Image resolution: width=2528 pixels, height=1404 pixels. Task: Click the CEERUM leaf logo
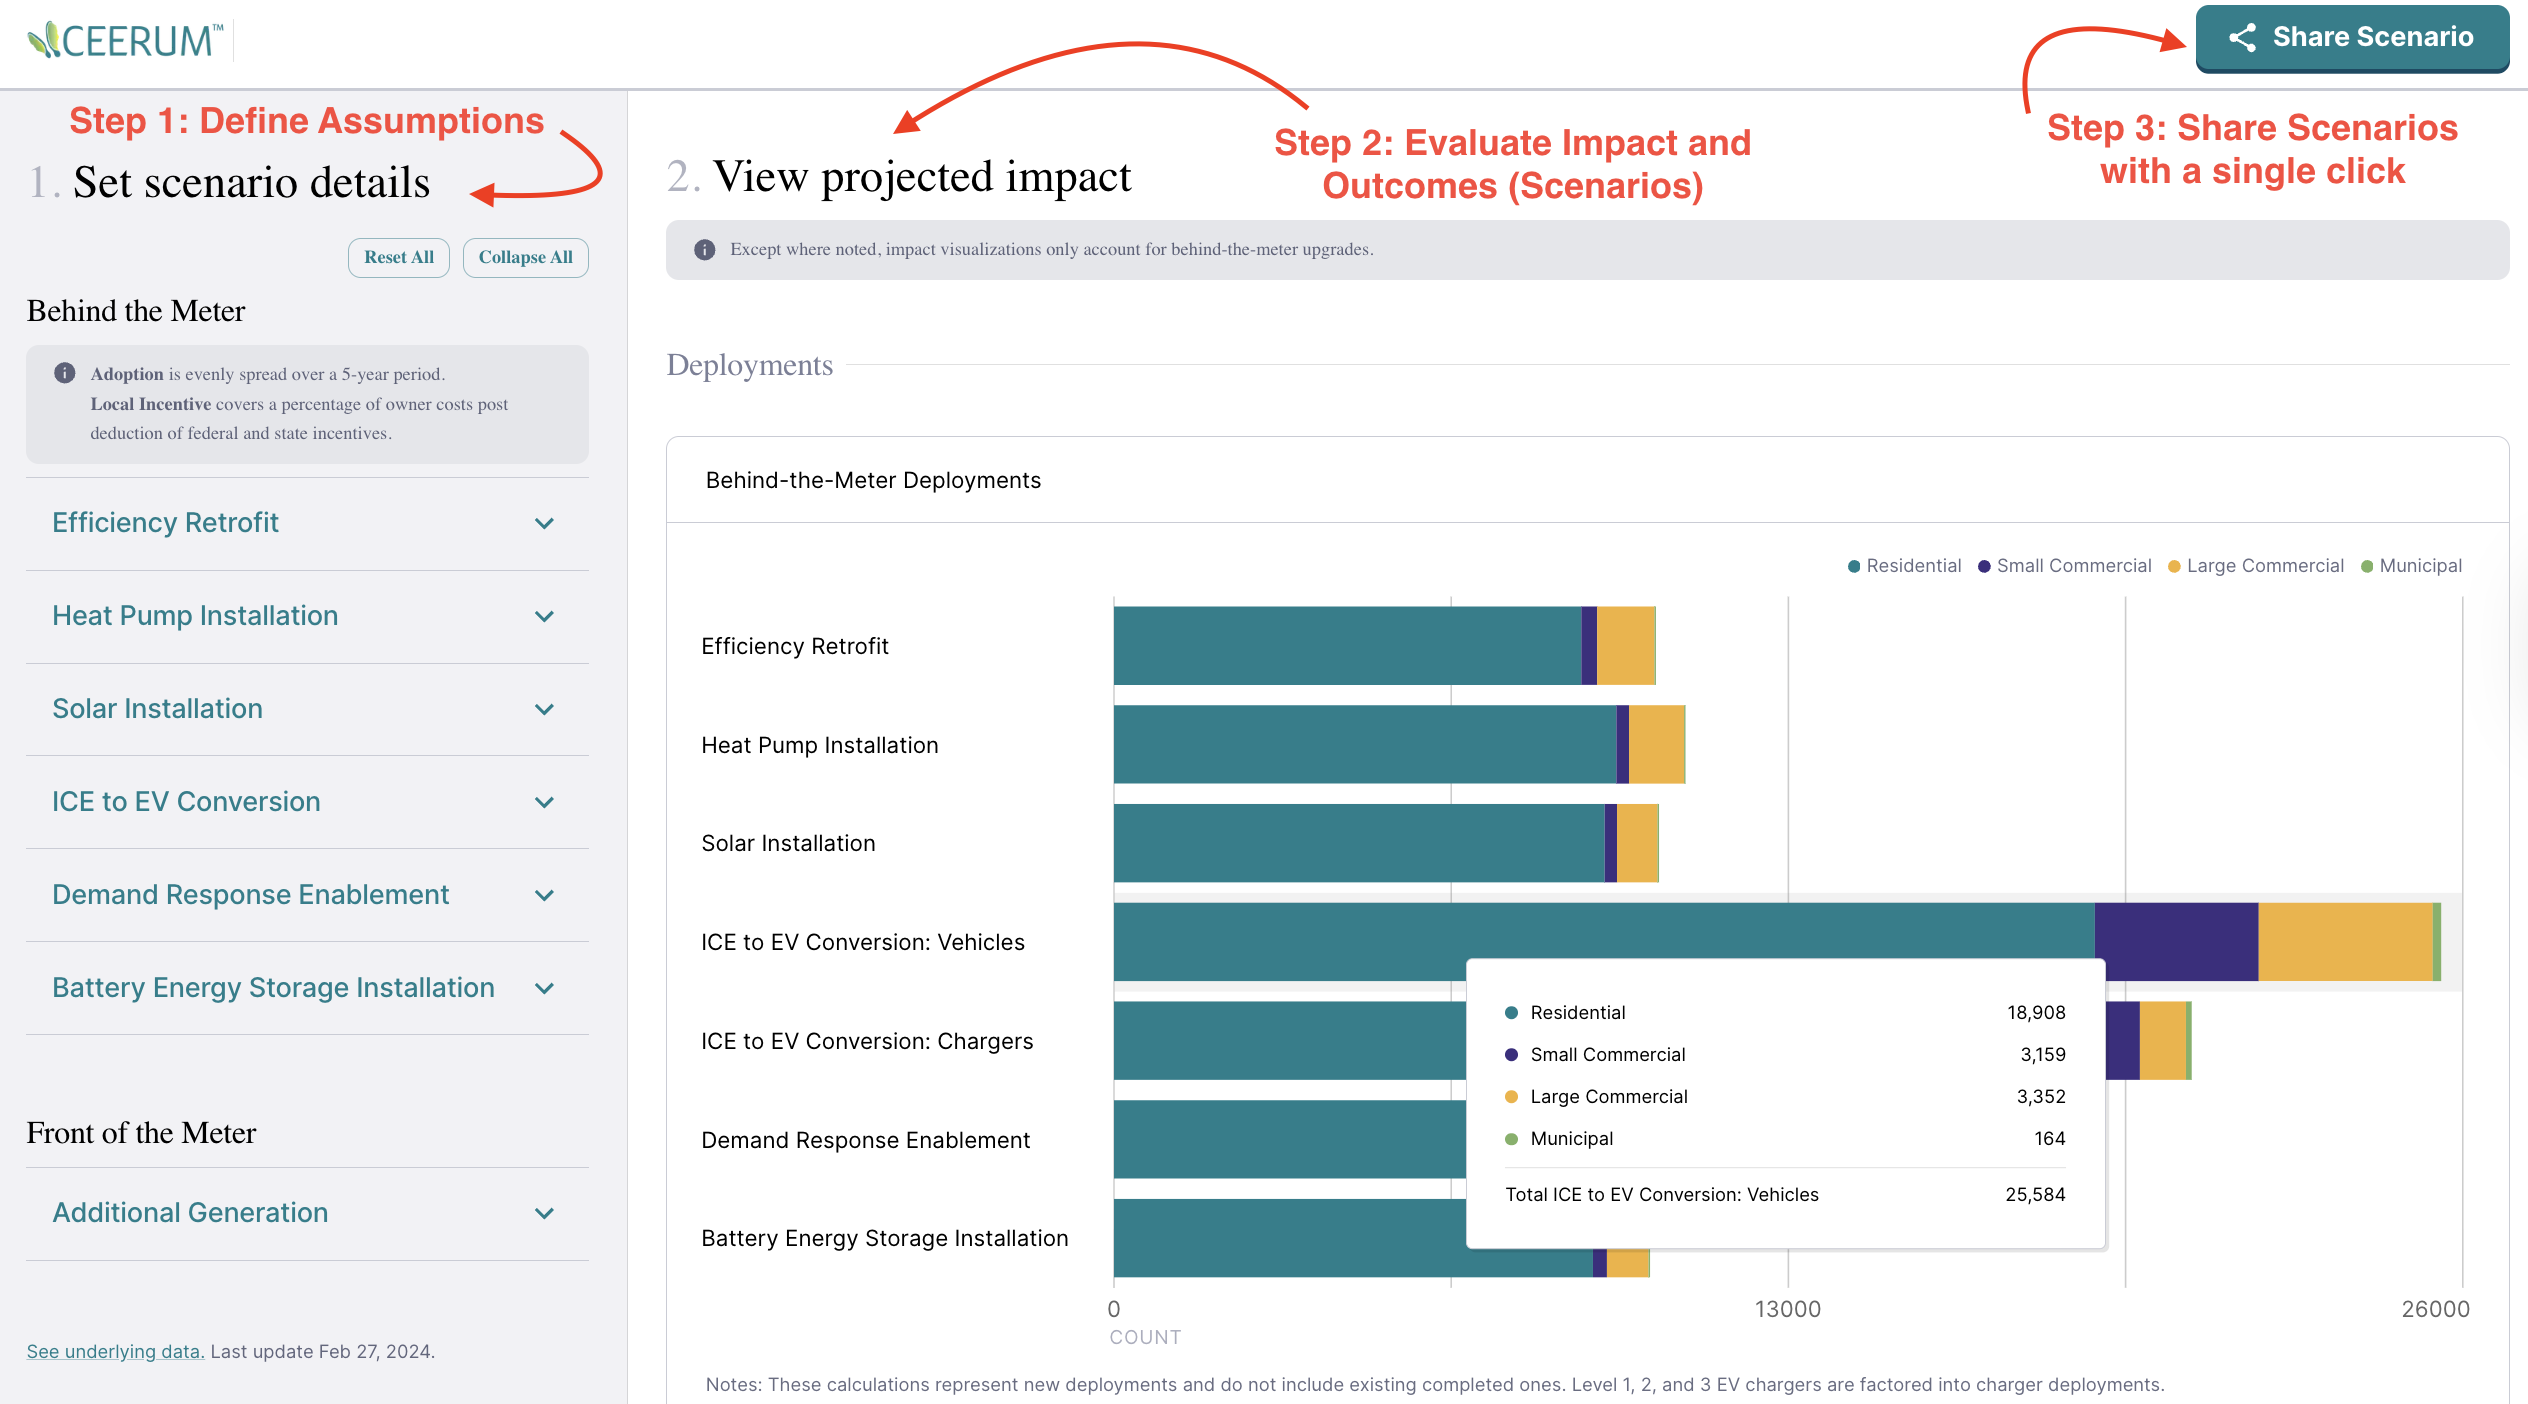44,40
